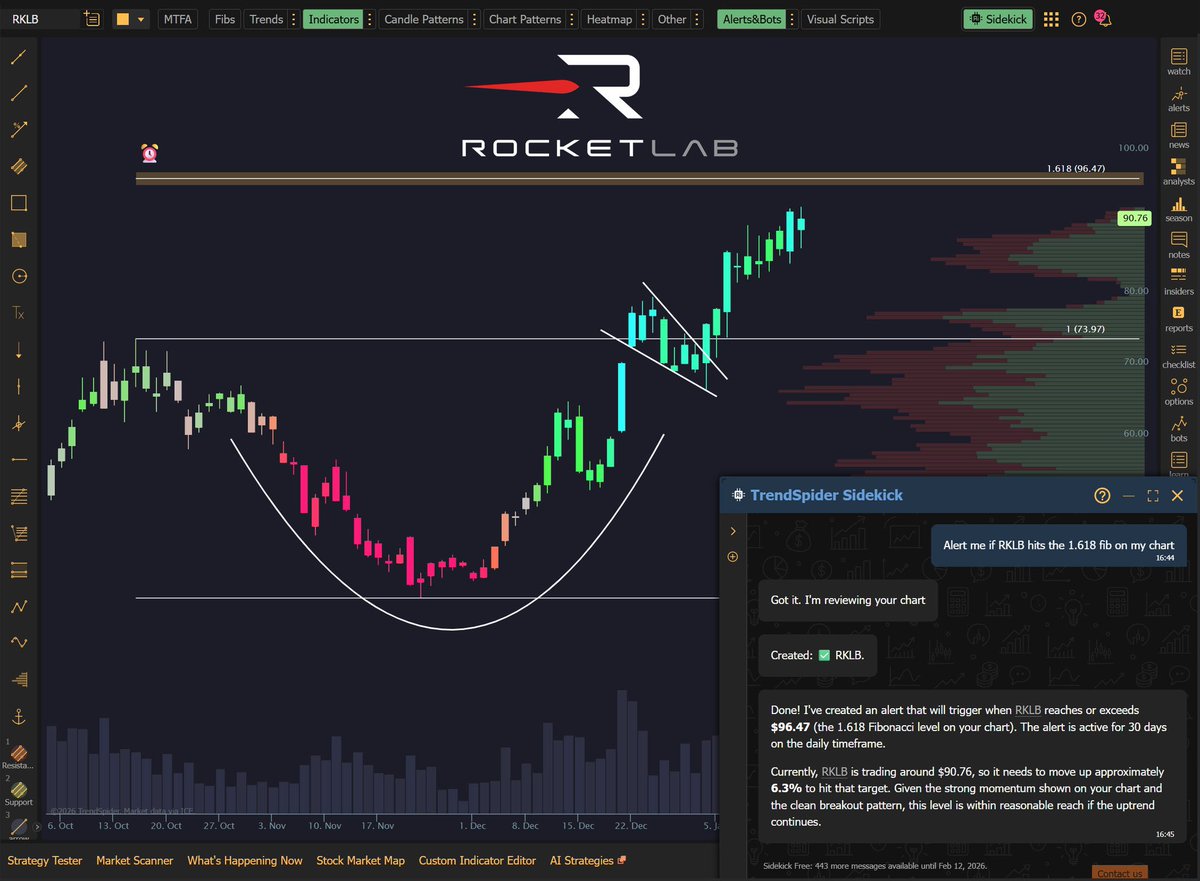Disable the Indicators toggle
Screen dimensions: 1200x881
pyautogui.click(x=333, y=18)
